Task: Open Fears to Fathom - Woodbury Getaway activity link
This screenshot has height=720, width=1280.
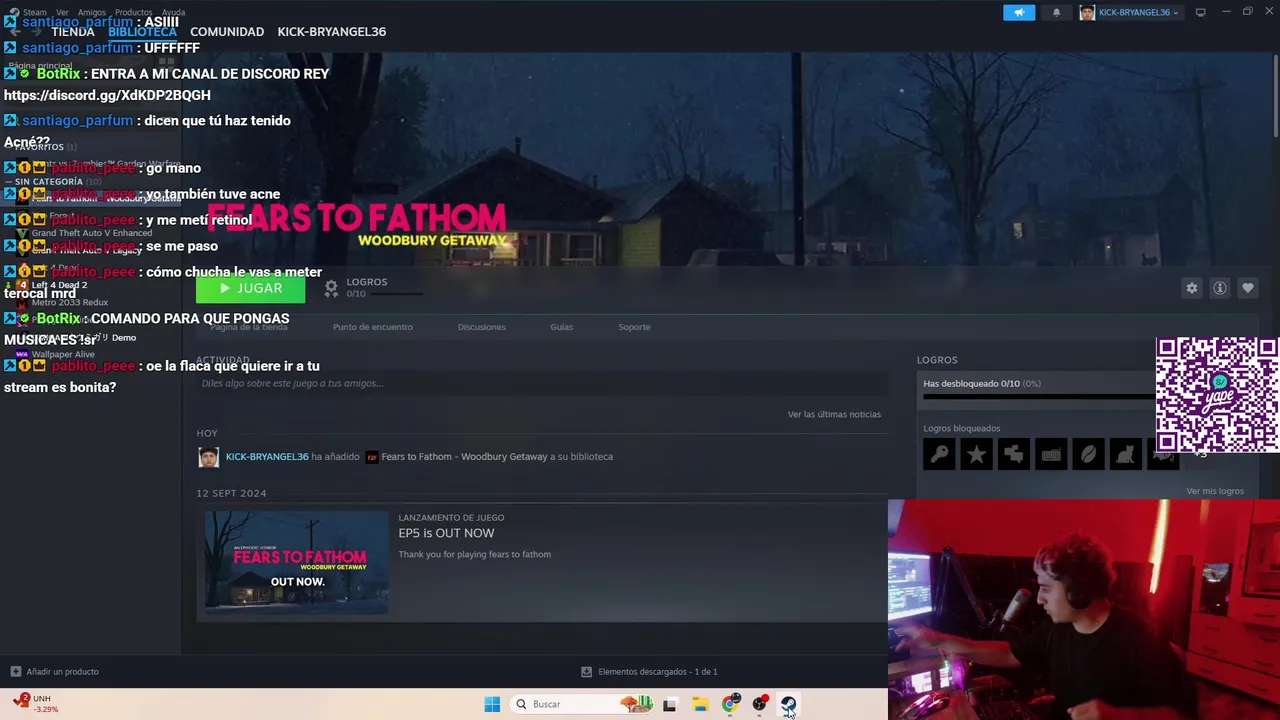Action: coord(464,457)
